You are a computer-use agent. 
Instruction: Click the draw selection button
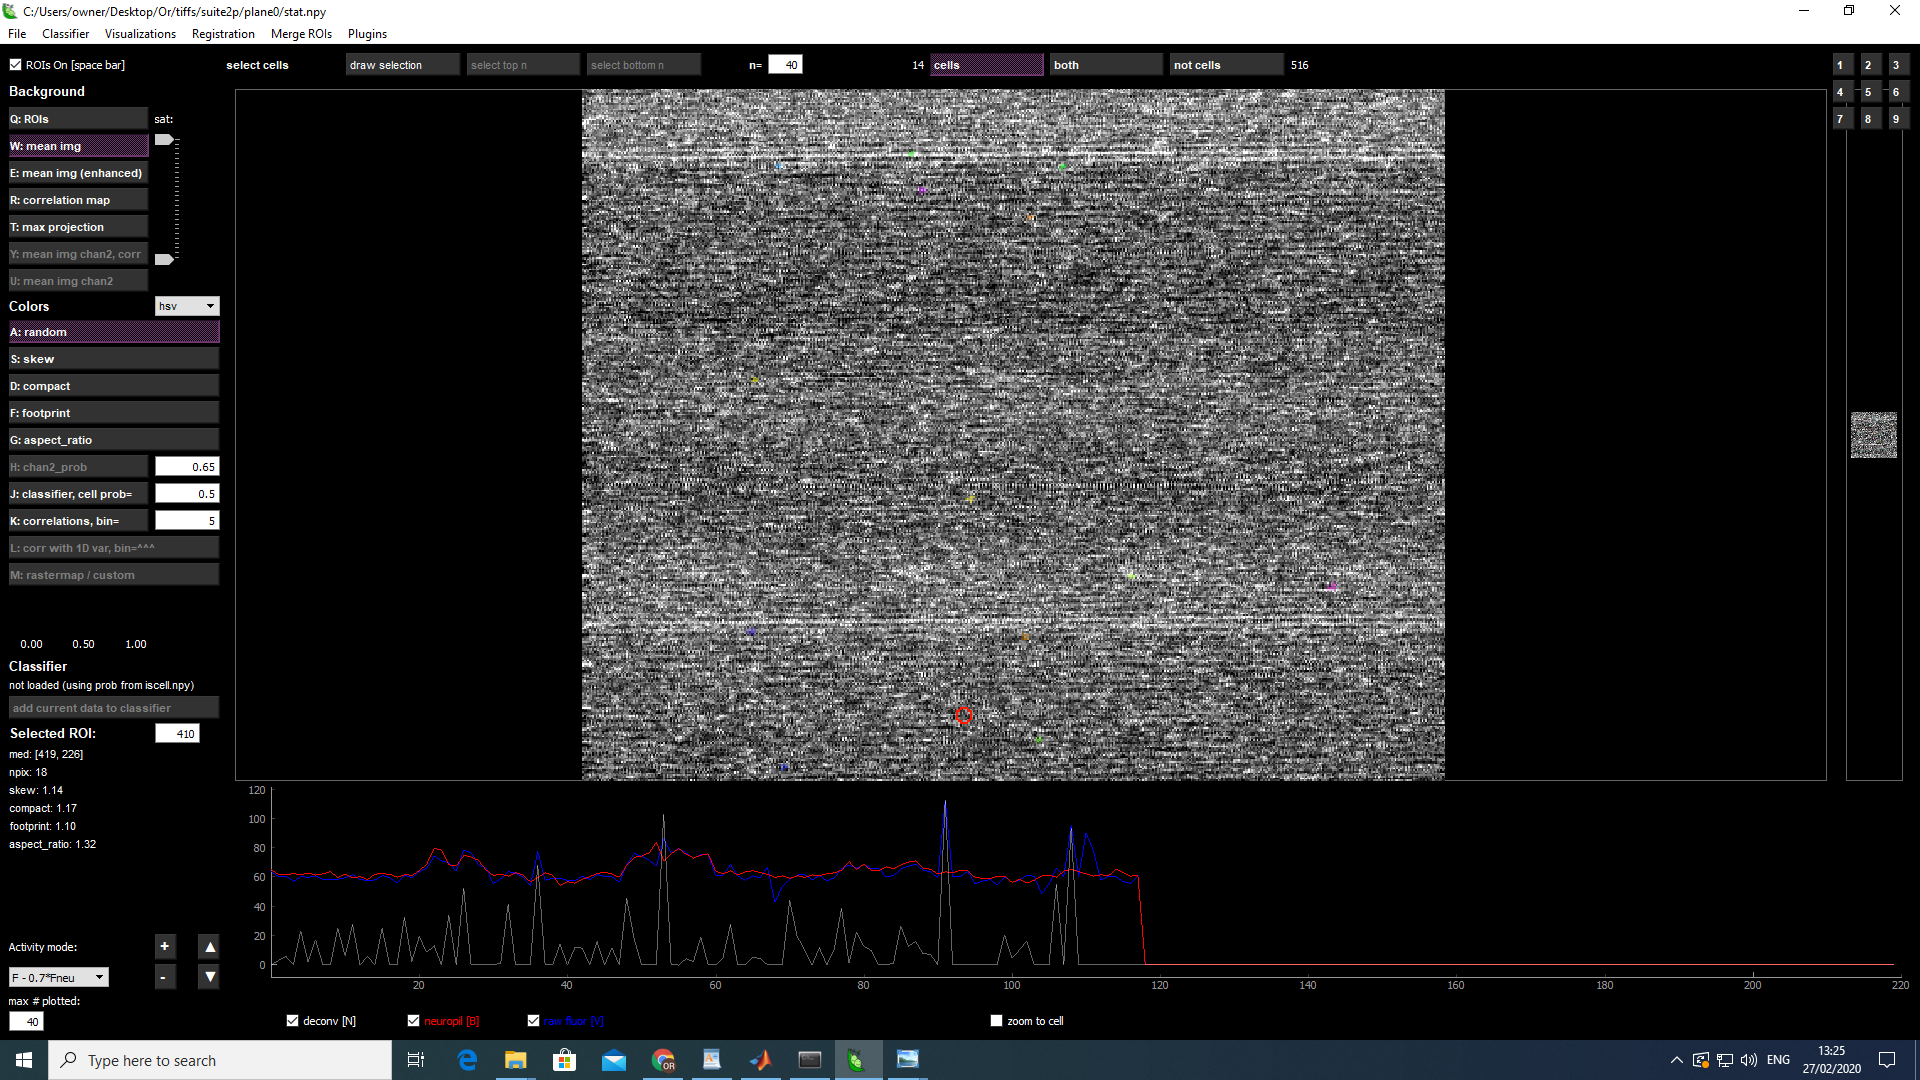(402, 65)
